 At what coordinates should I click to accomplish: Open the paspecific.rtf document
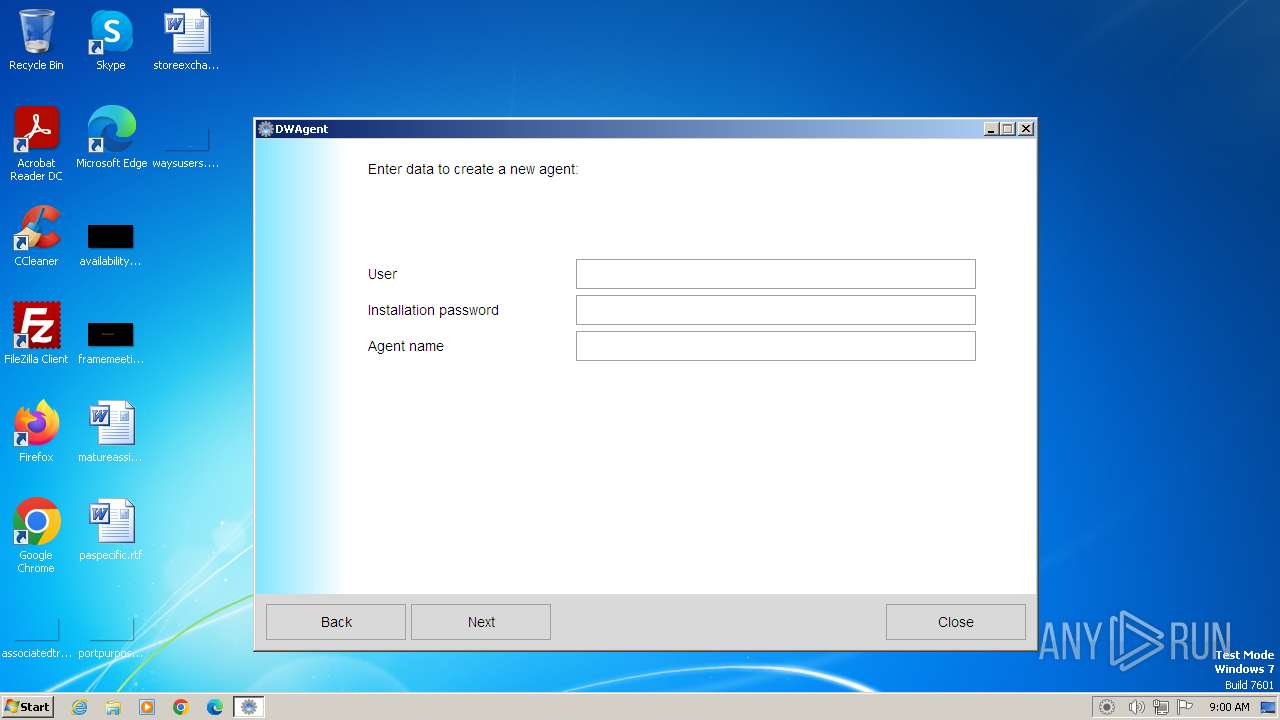pos(110,530)
